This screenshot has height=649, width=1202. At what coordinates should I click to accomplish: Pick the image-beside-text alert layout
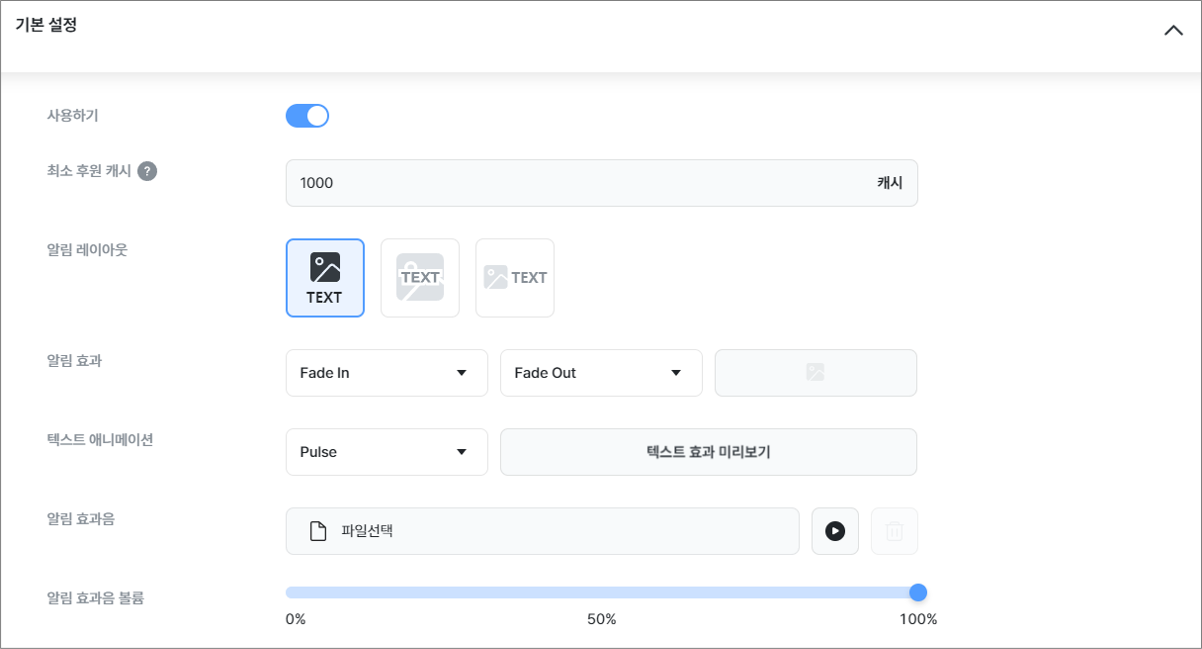(x=515, y=278)
